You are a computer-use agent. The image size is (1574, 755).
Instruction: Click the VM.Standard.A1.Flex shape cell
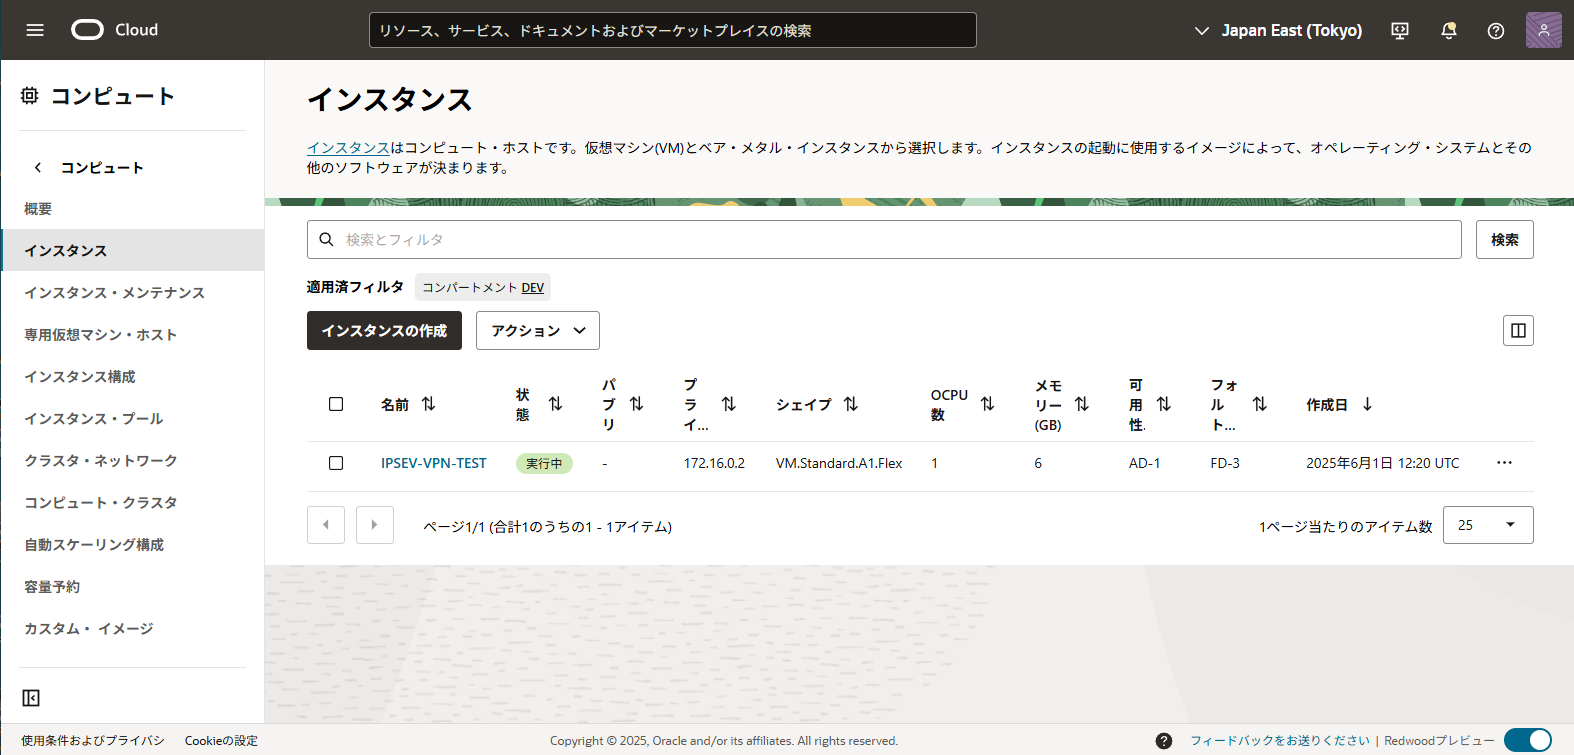(x=839, y=463)
